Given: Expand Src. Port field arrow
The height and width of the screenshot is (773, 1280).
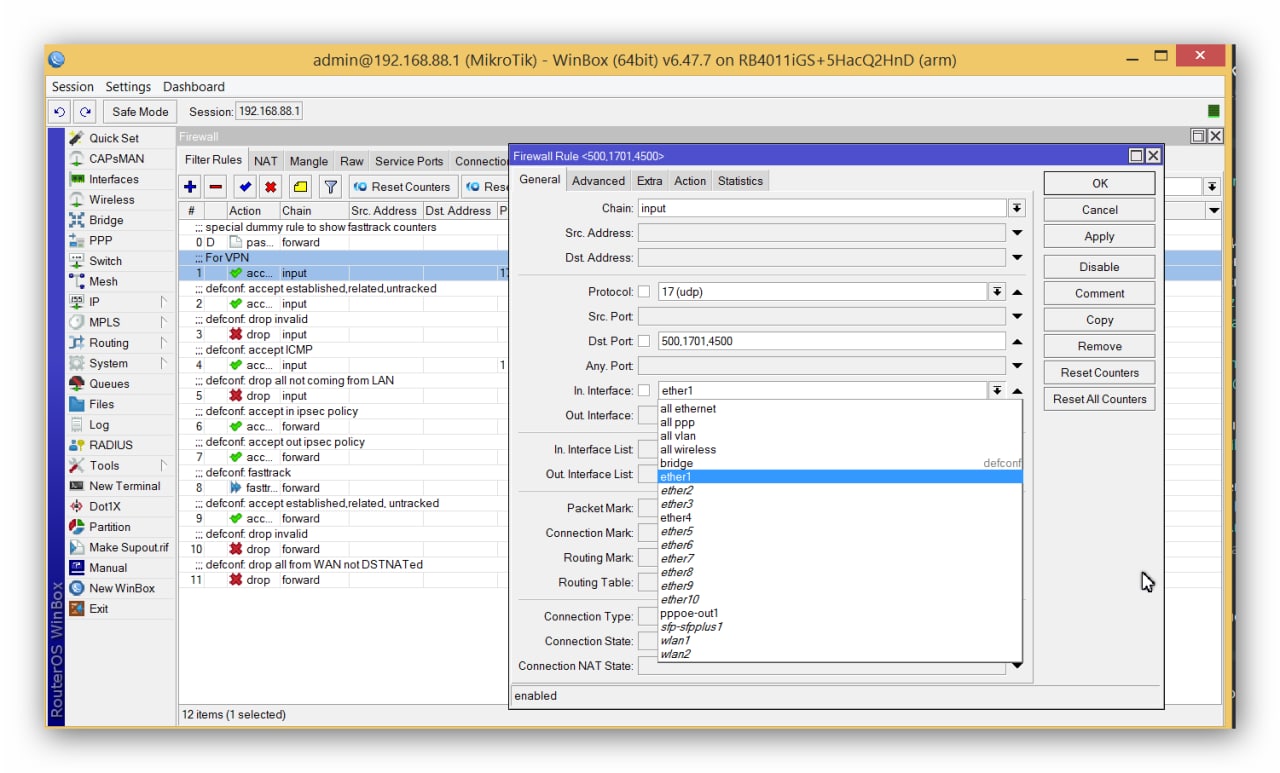Looking at the screenshot, I should (x=1017, y=317).
